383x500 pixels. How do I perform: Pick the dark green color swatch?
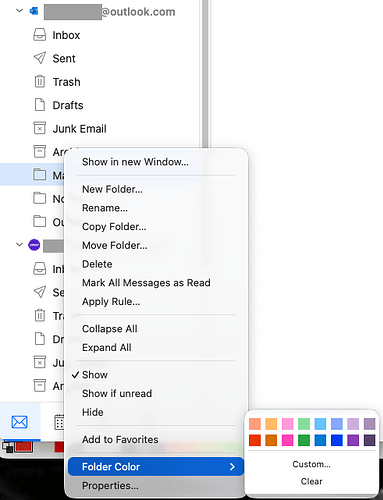pyautogui.click(x=304, y=440)
